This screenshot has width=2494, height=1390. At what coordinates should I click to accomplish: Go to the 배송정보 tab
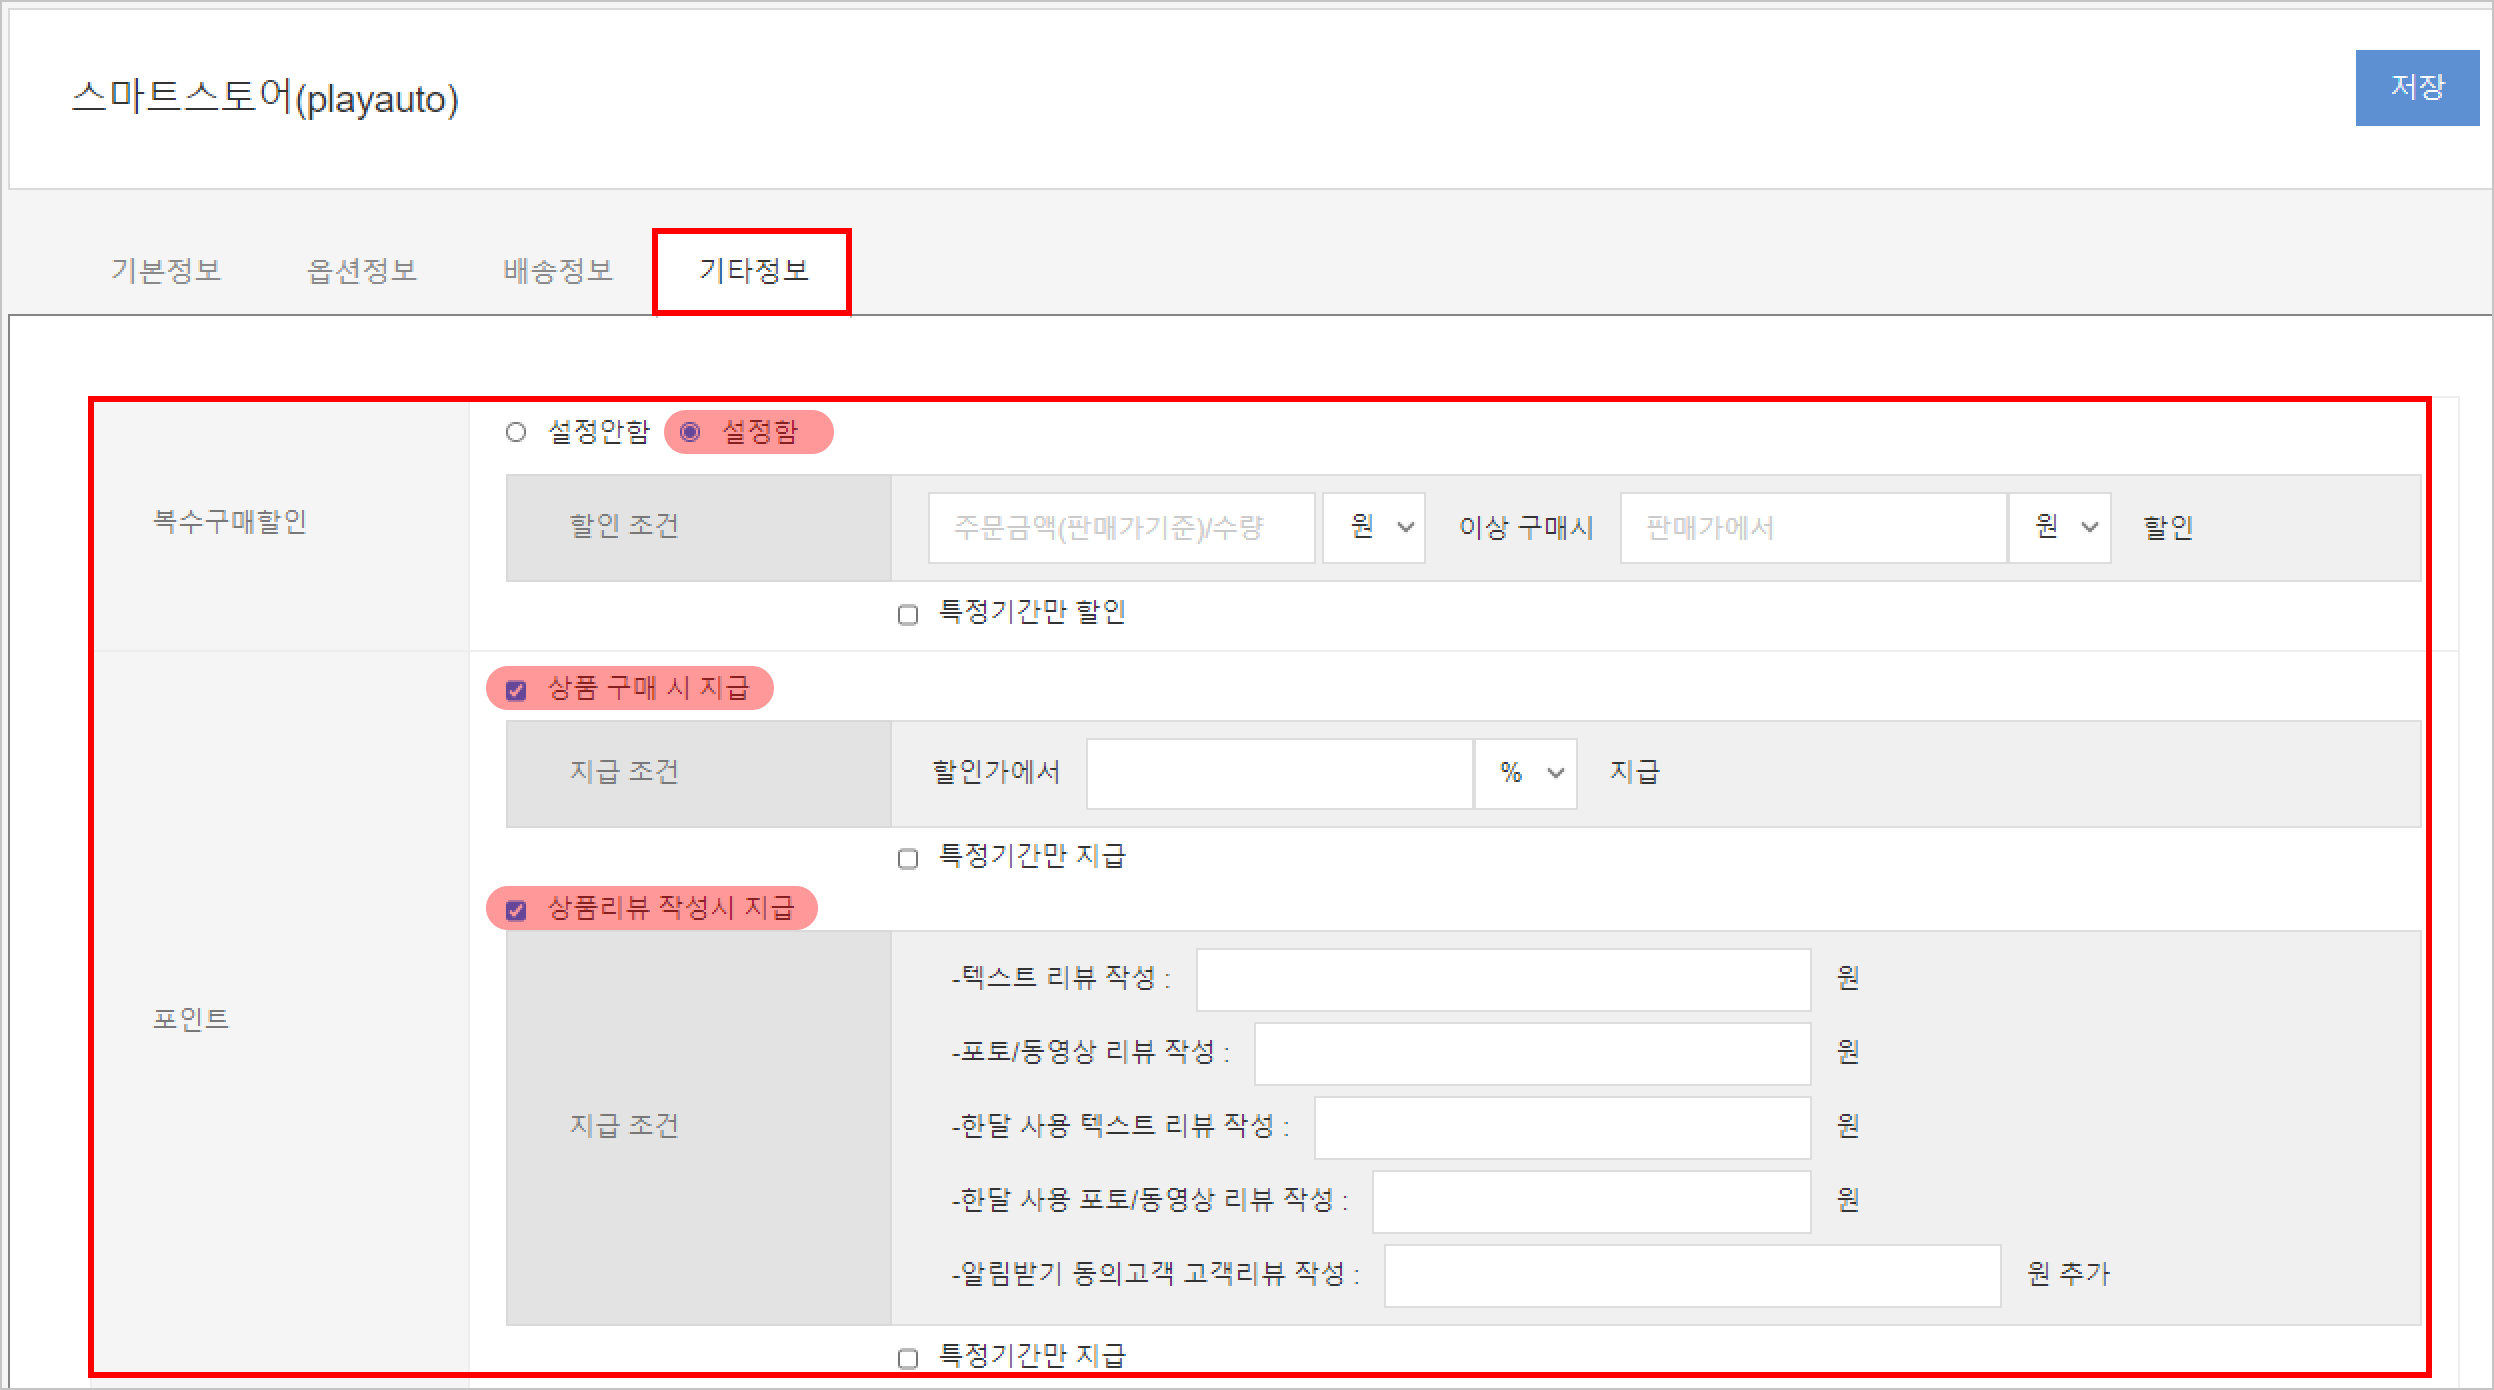coord(557,270)
